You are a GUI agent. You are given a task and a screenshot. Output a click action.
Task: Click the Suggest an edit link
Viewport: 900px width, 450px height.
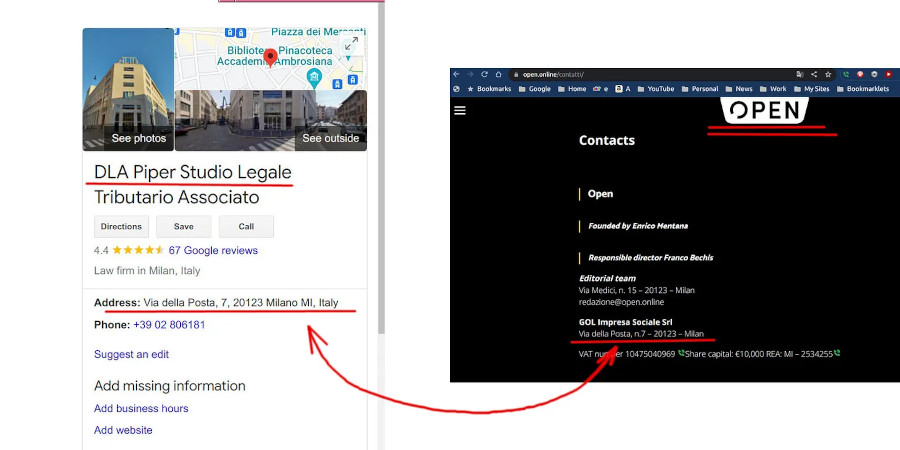tap(131, 354)
